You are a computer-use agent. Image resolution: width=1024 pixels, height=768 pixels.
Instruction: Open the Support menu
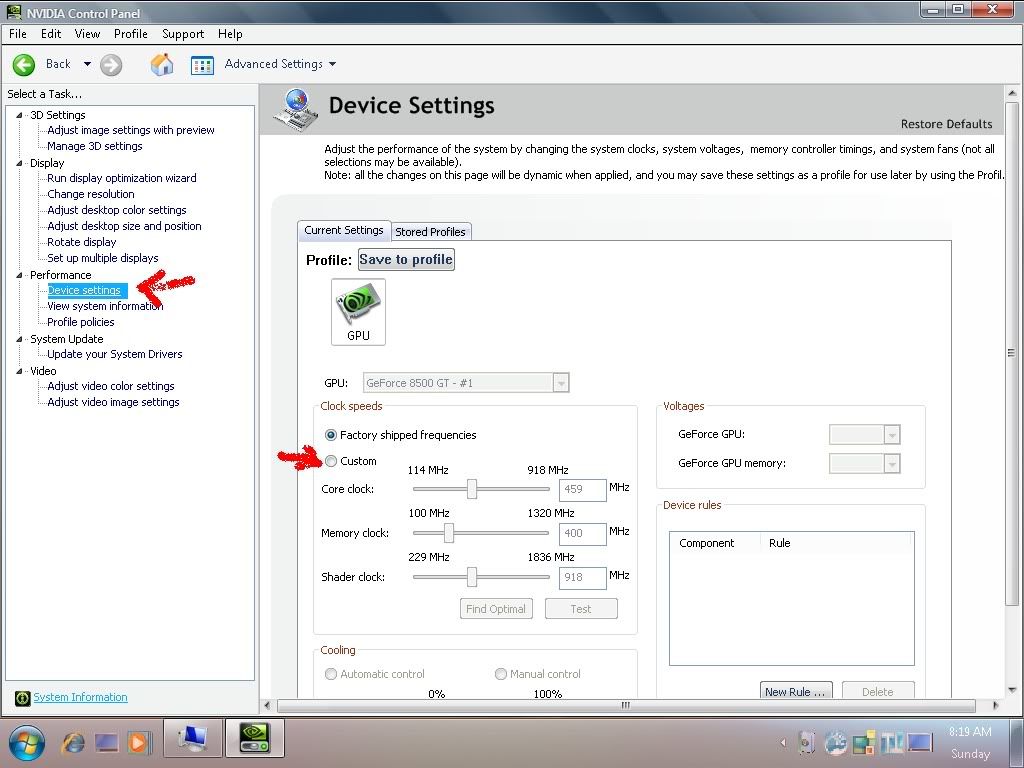[x=183, y=34]
